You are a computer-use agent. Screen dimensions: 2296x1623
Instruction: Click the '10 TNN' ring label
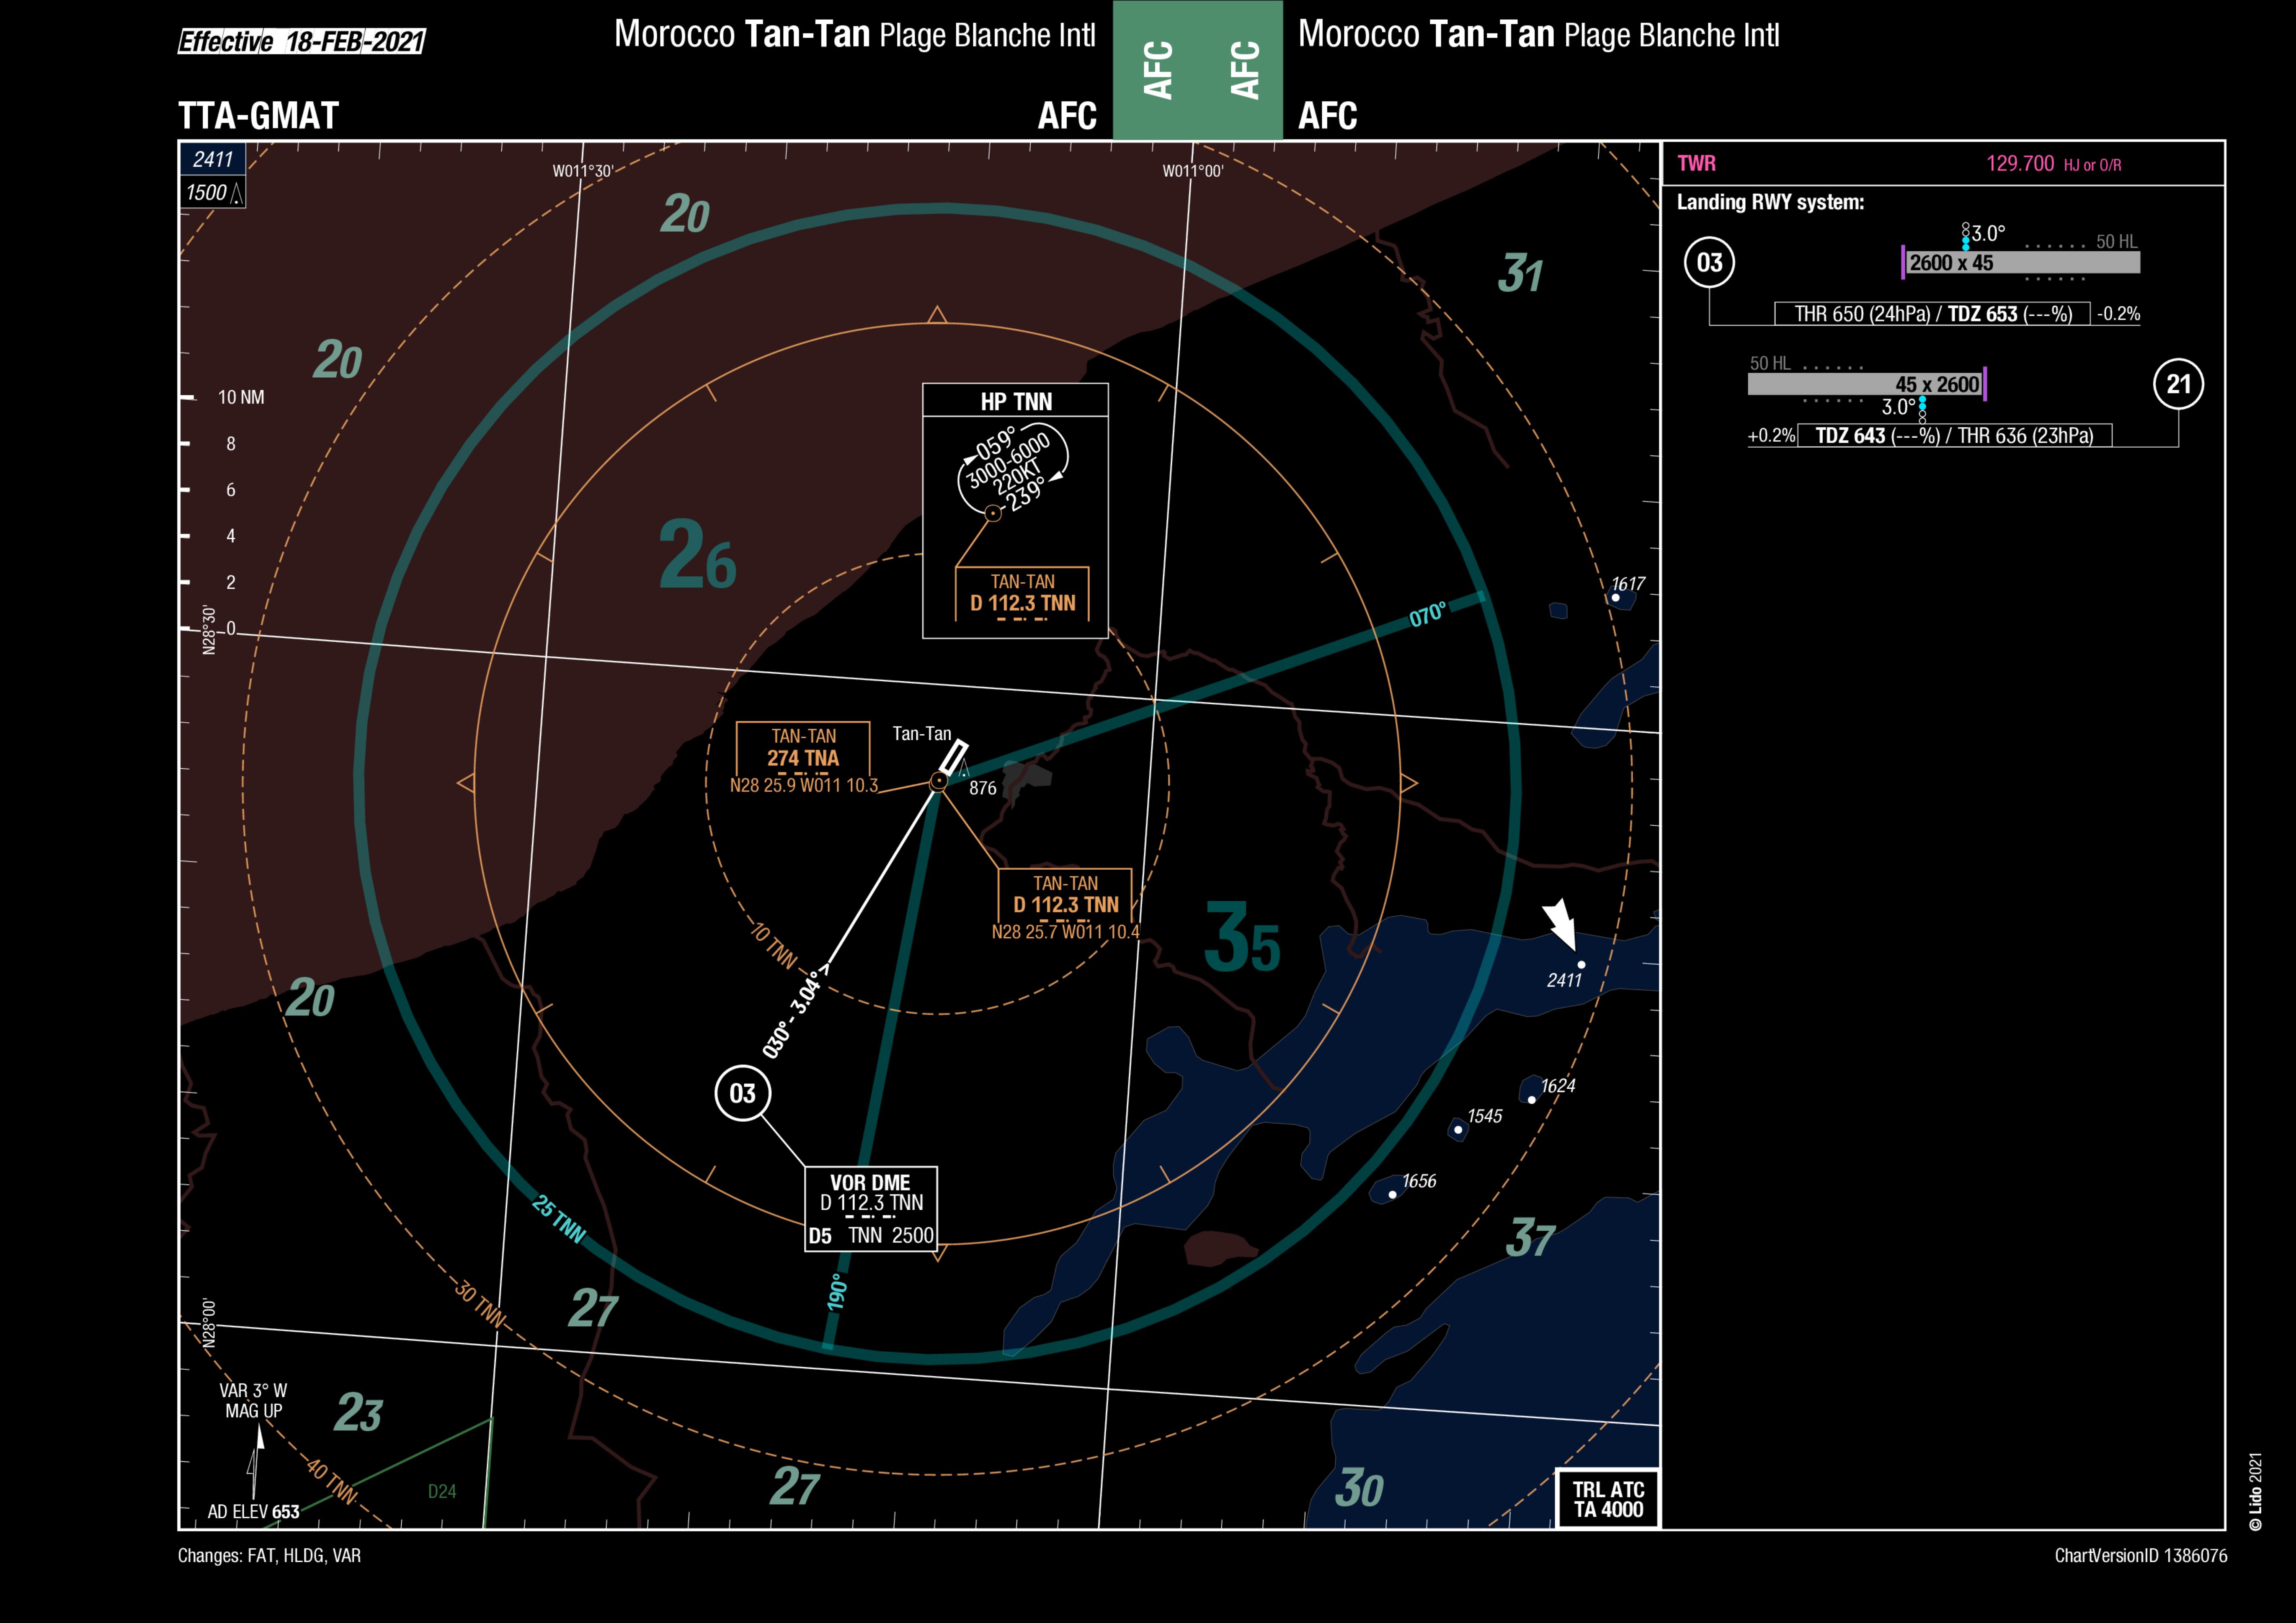pyautogui.click(x=774, y=946)
